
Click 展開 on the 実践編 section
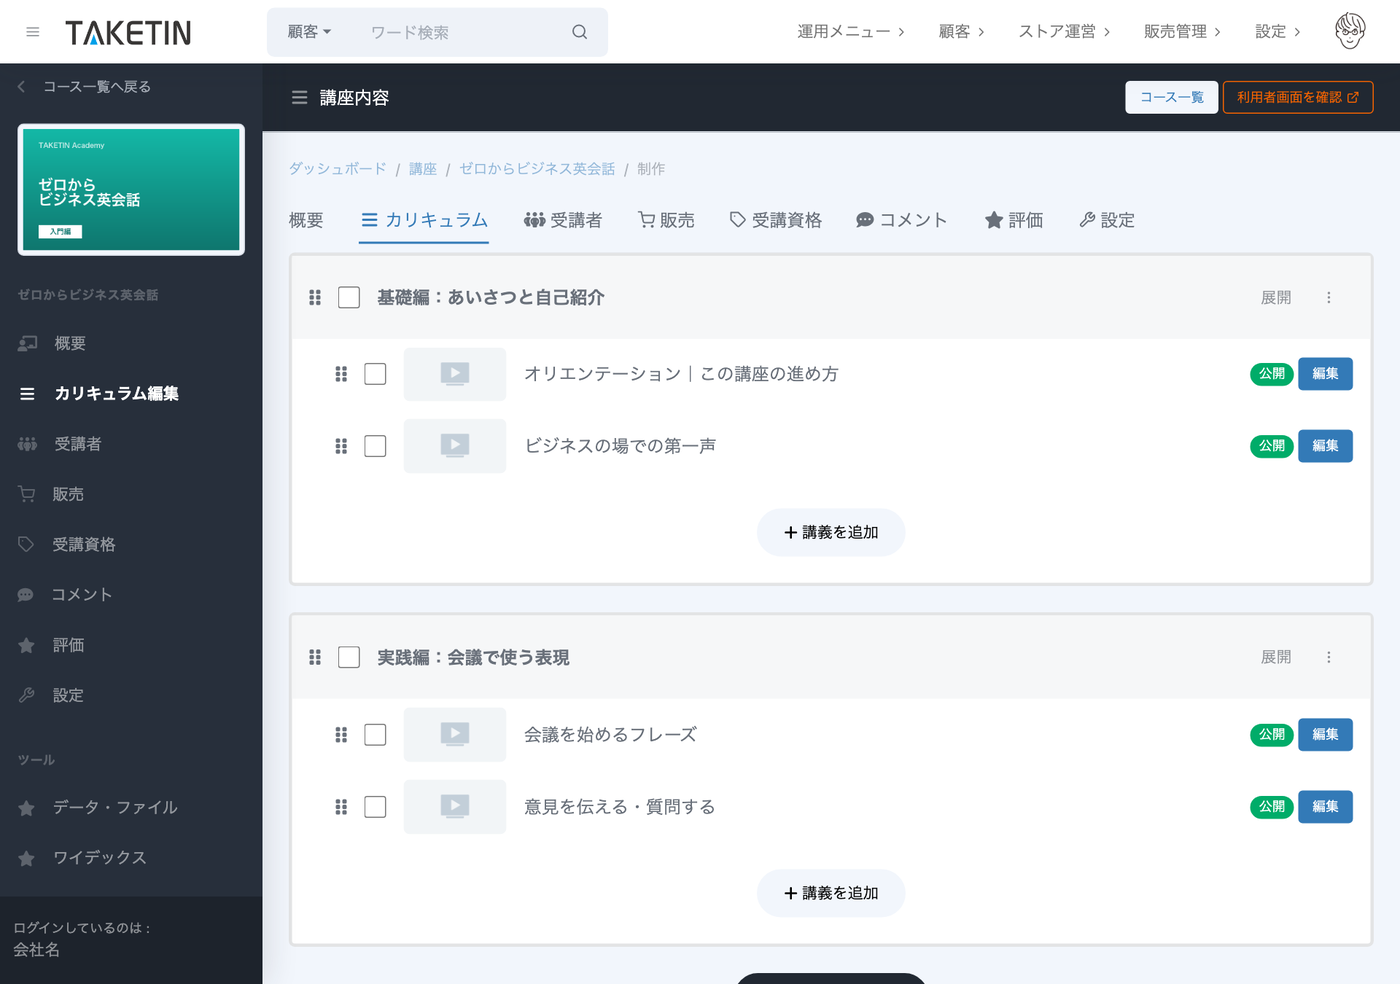coord(1276,657)
